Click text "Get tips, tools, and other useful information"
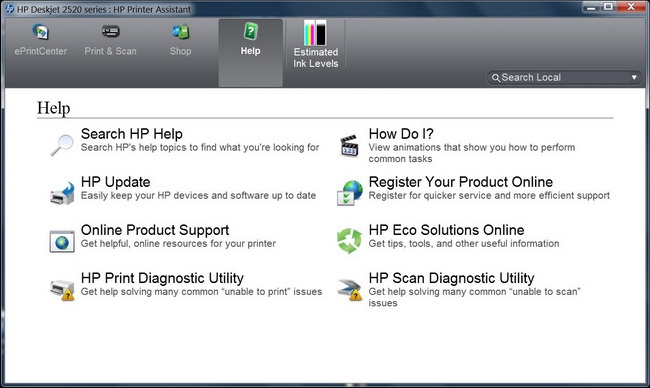 click(464, 244)
